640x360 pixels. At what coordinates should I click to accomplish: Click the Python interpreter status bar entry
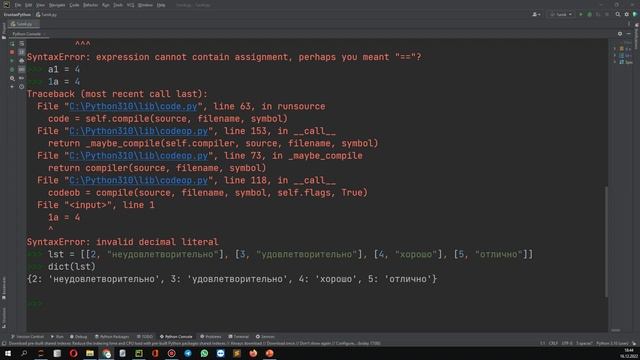(x=612, y=343)
